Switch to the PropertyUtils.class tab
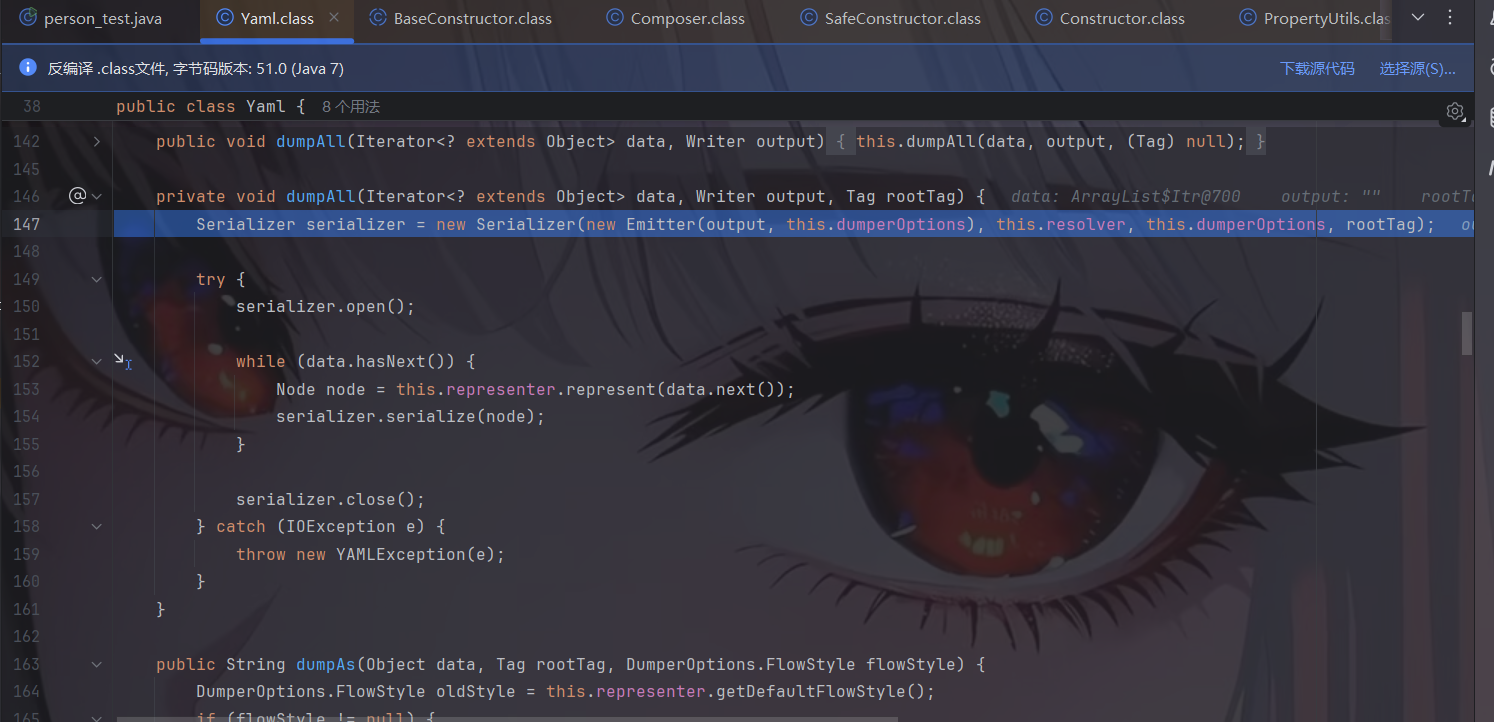 pos(1314,18)
